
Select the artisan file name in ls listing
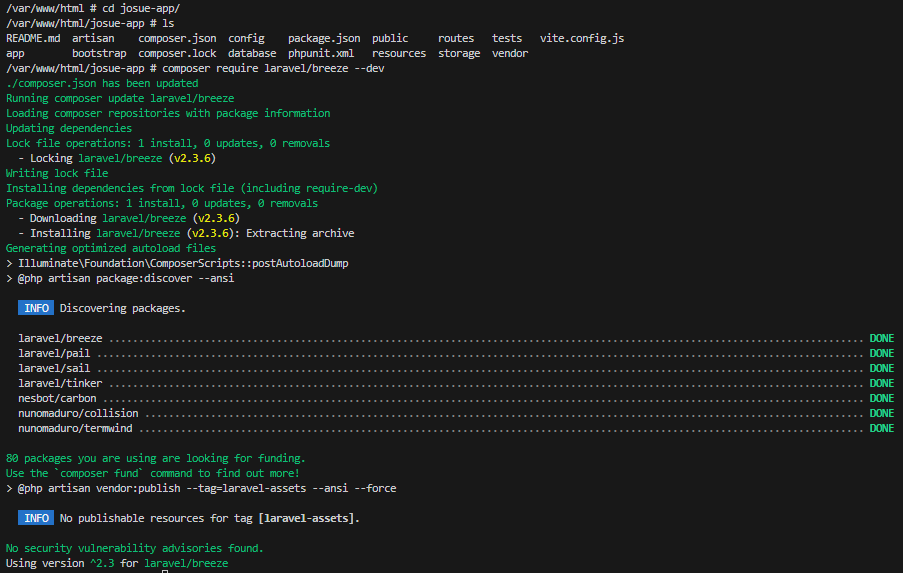tap(93, 39)
